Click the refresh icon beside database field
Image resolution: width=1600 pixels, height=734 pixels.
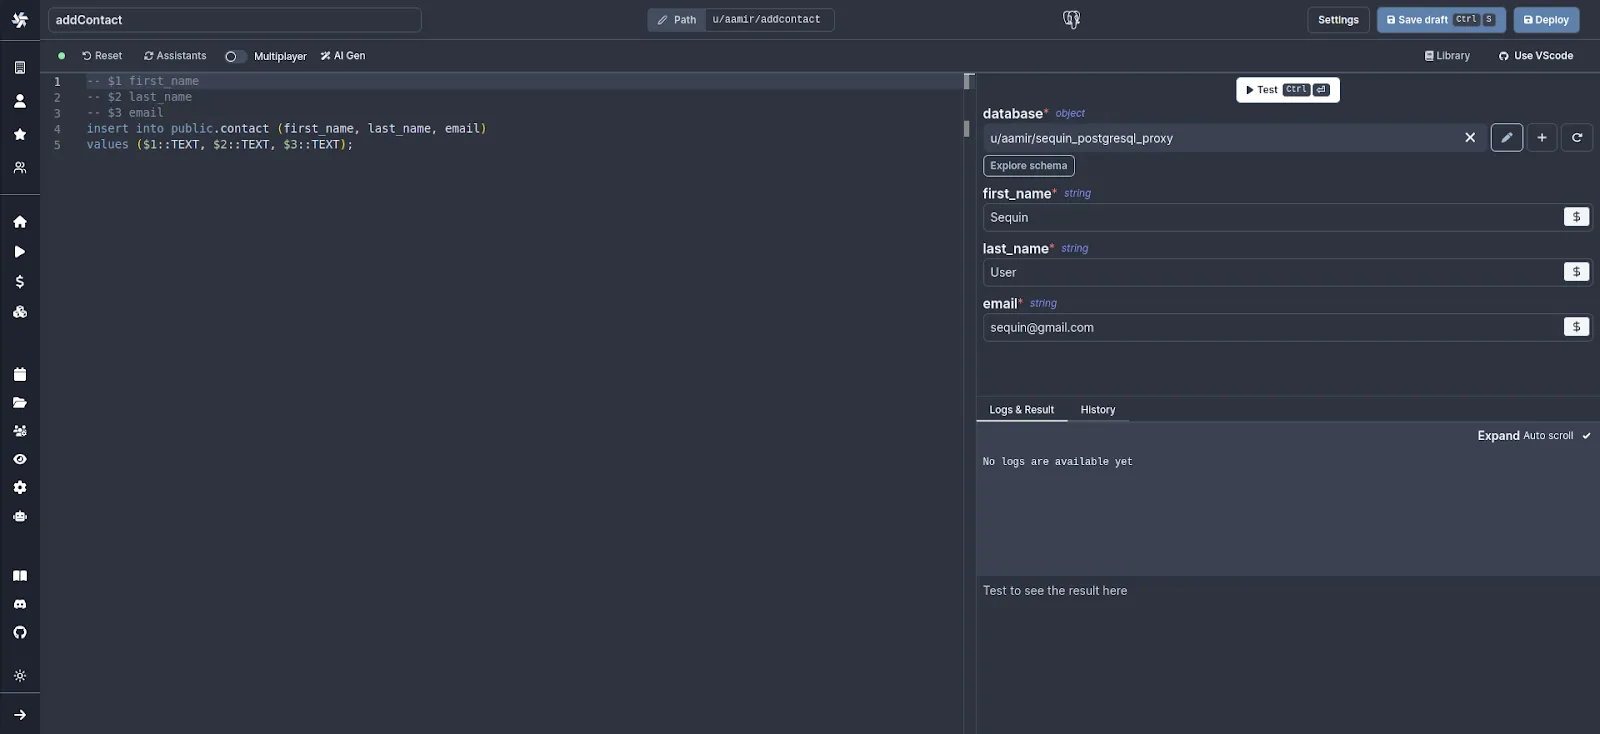click(x=1577, y=138)
